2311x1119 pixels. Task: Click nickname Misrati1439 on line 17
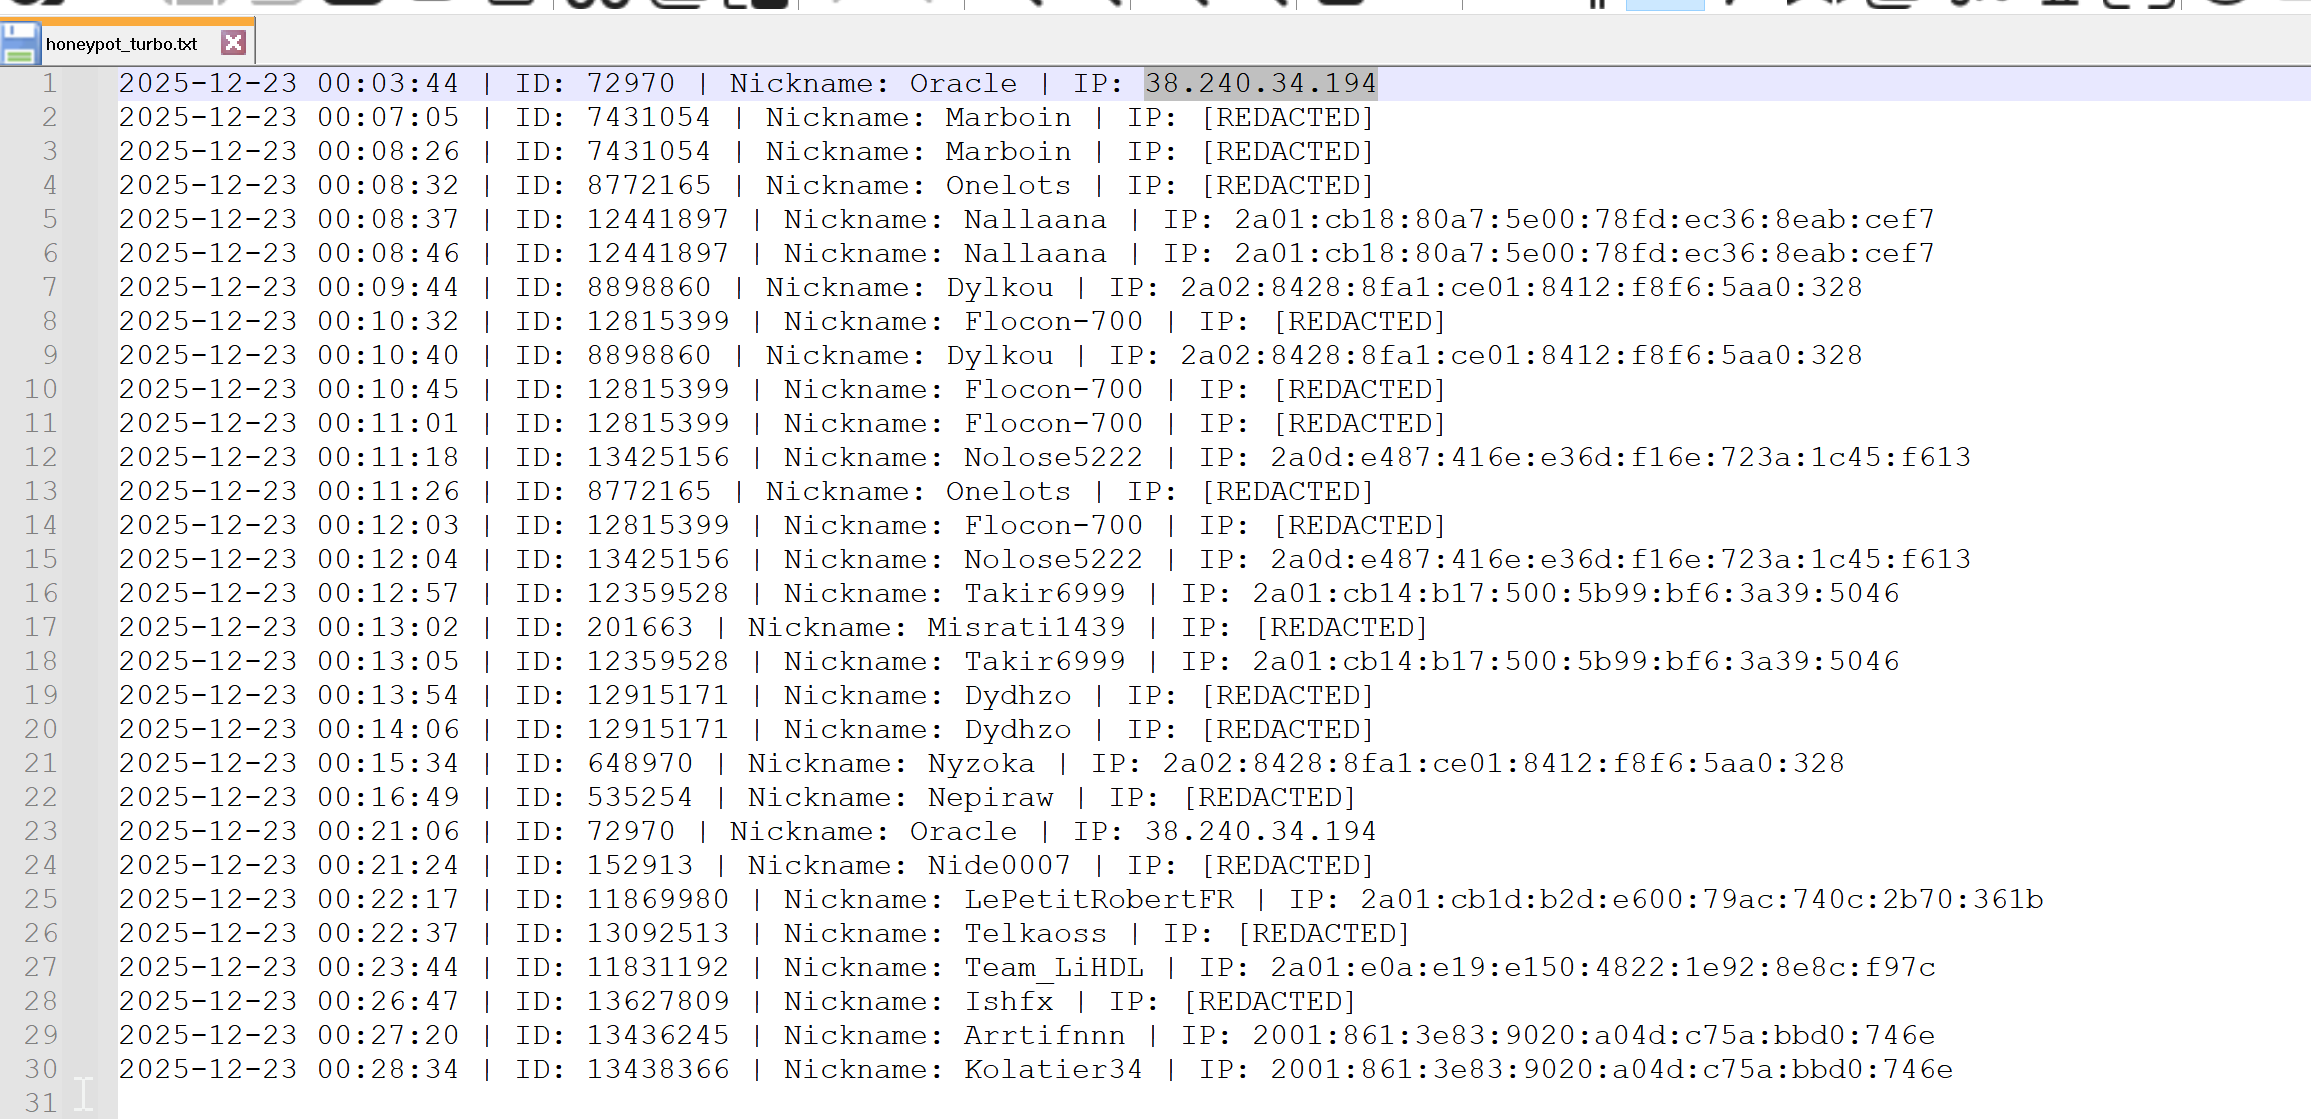click(1026, 628)
